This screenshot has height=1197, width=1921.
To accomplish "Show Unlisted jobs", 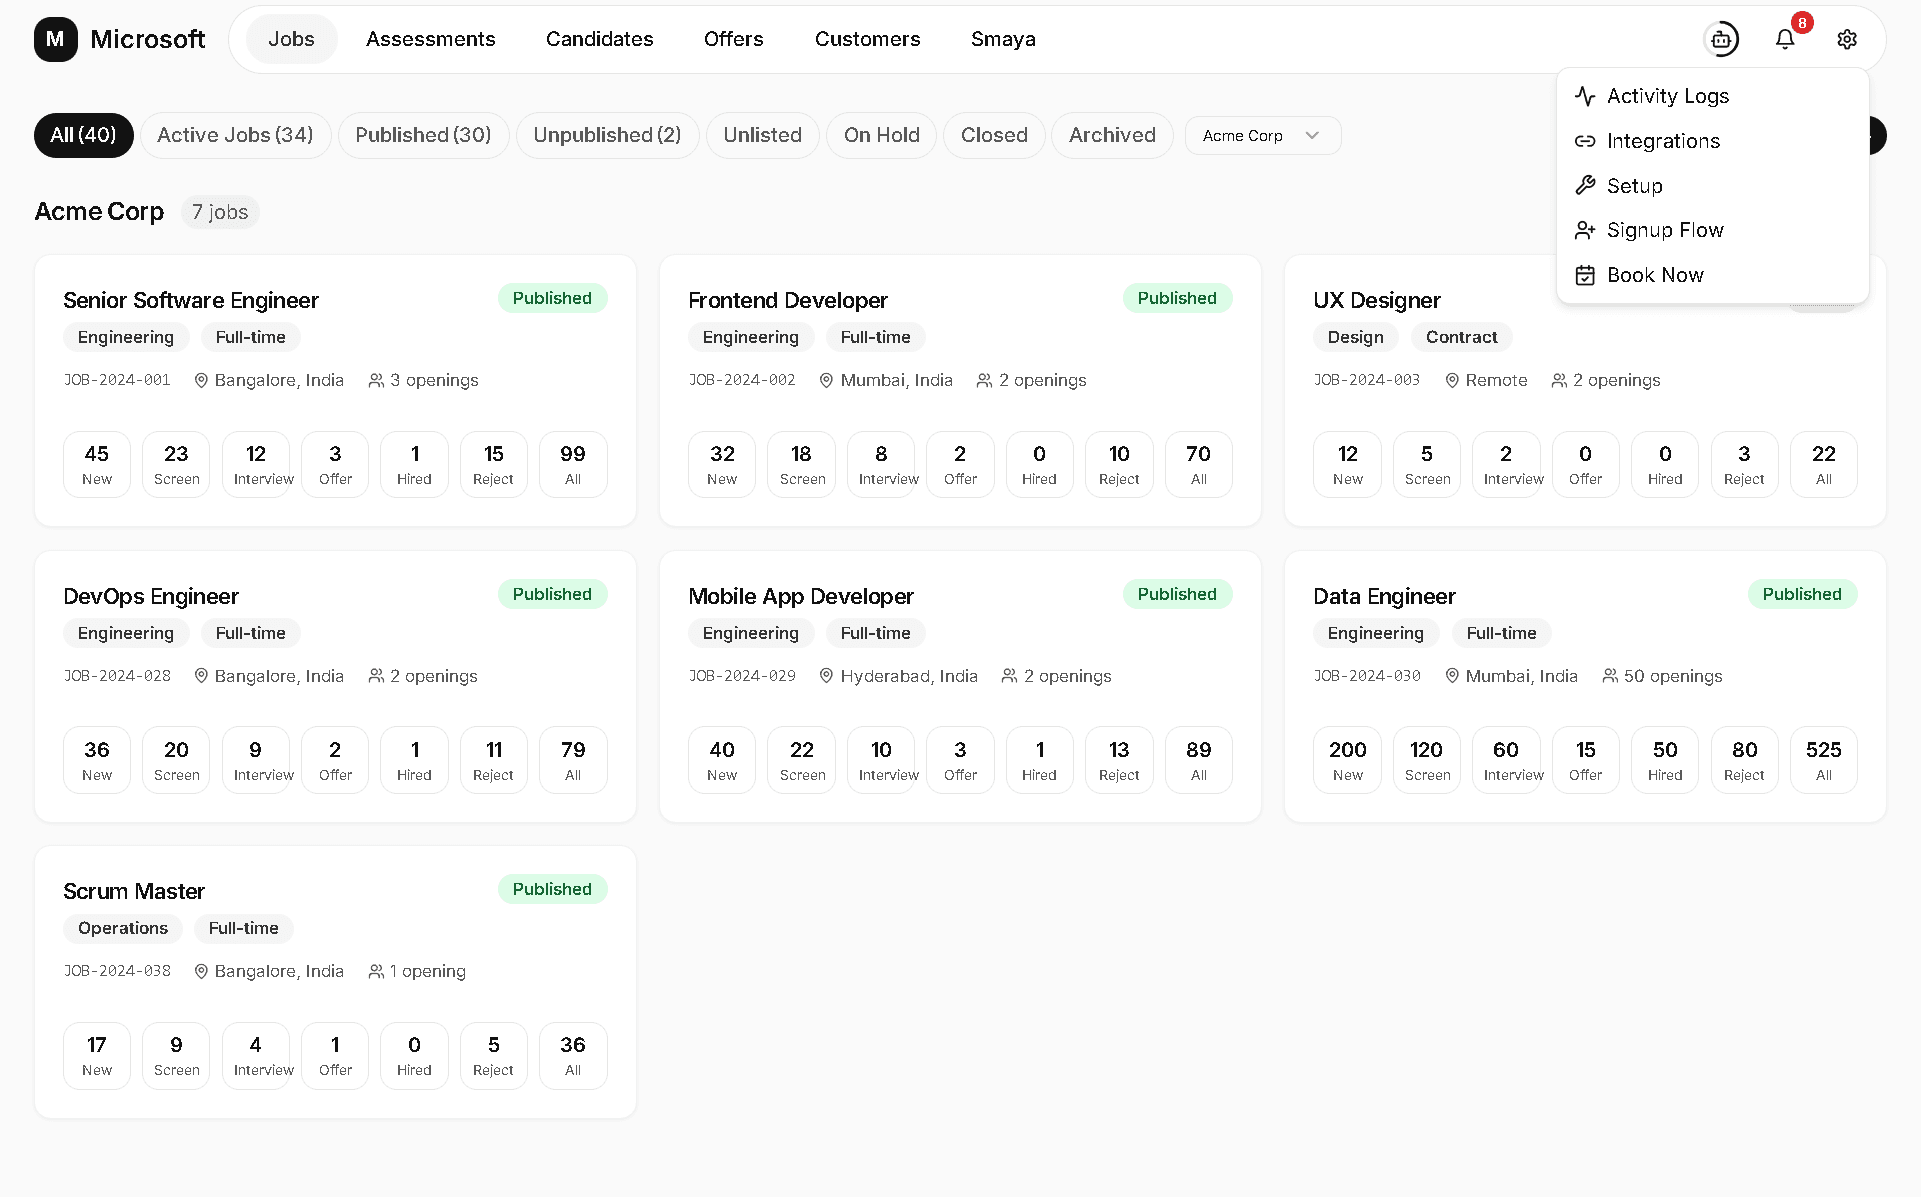I will click(762, 135).
